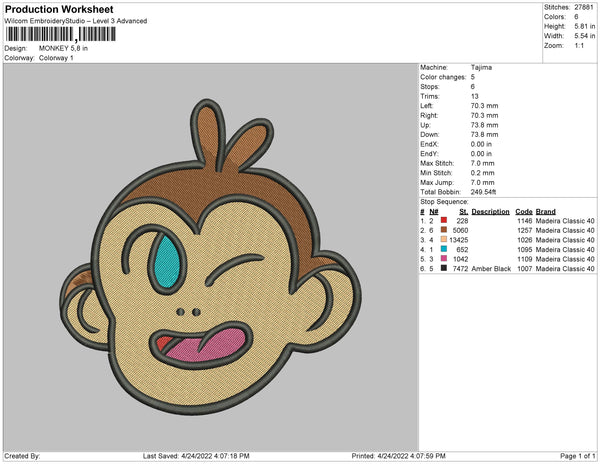Click the 'Description' column header
Image resolution: width=600 pixels, height=464 pixels.
pyautogui.click(x=490, y=212)
